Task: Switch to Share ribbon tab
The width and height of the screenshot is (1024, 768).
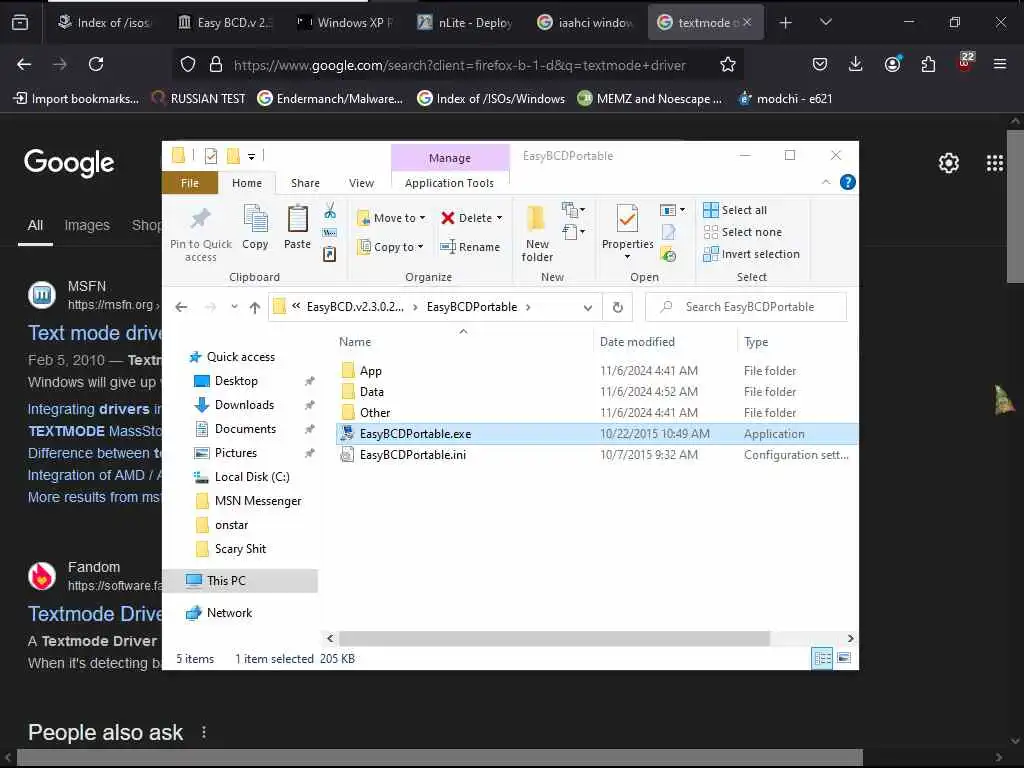Action: click(305, 183)
